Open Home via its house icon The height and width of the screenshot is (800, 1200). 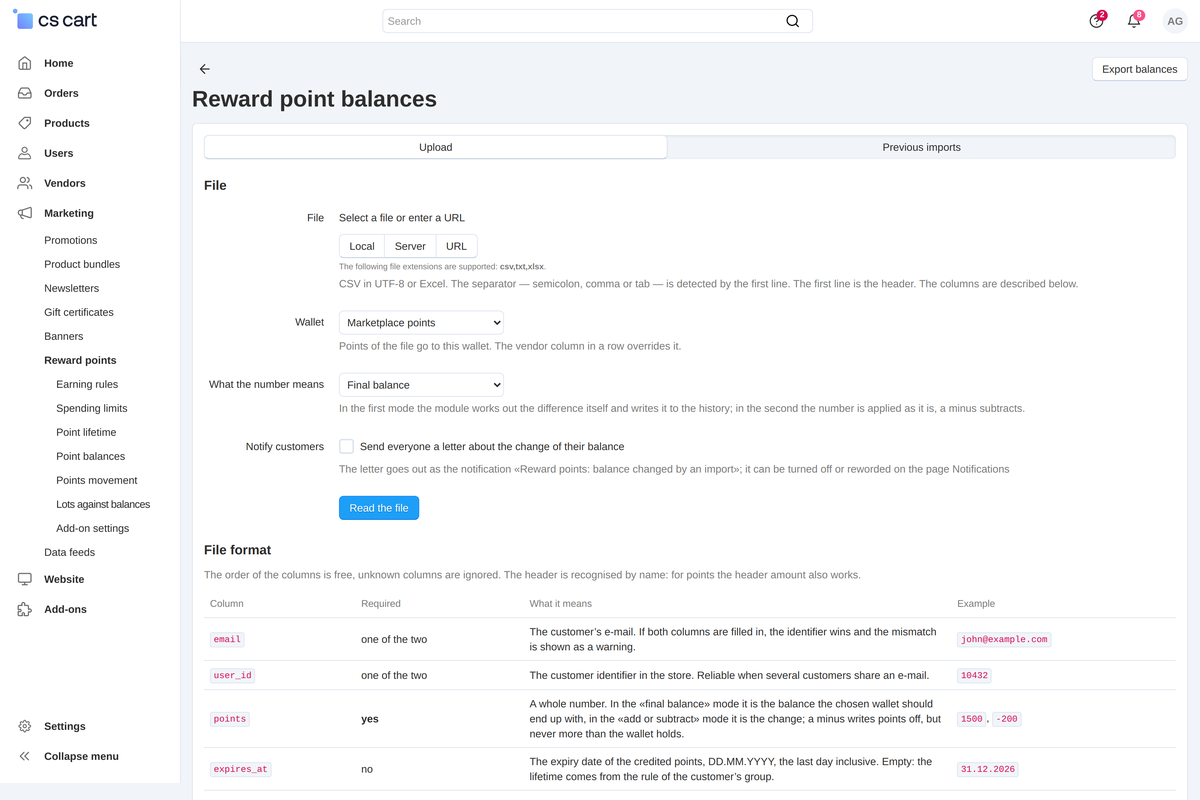tap(25, 63)
